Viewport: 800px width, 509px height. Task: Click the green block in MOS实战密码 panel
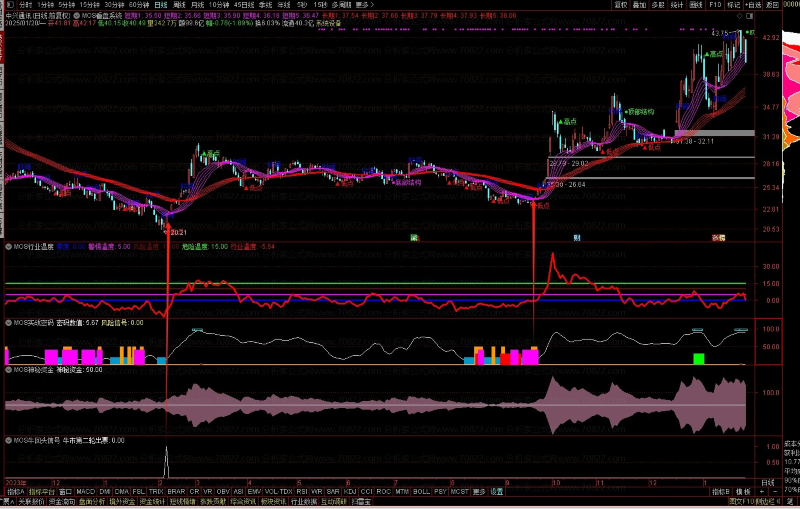[698, 359]
